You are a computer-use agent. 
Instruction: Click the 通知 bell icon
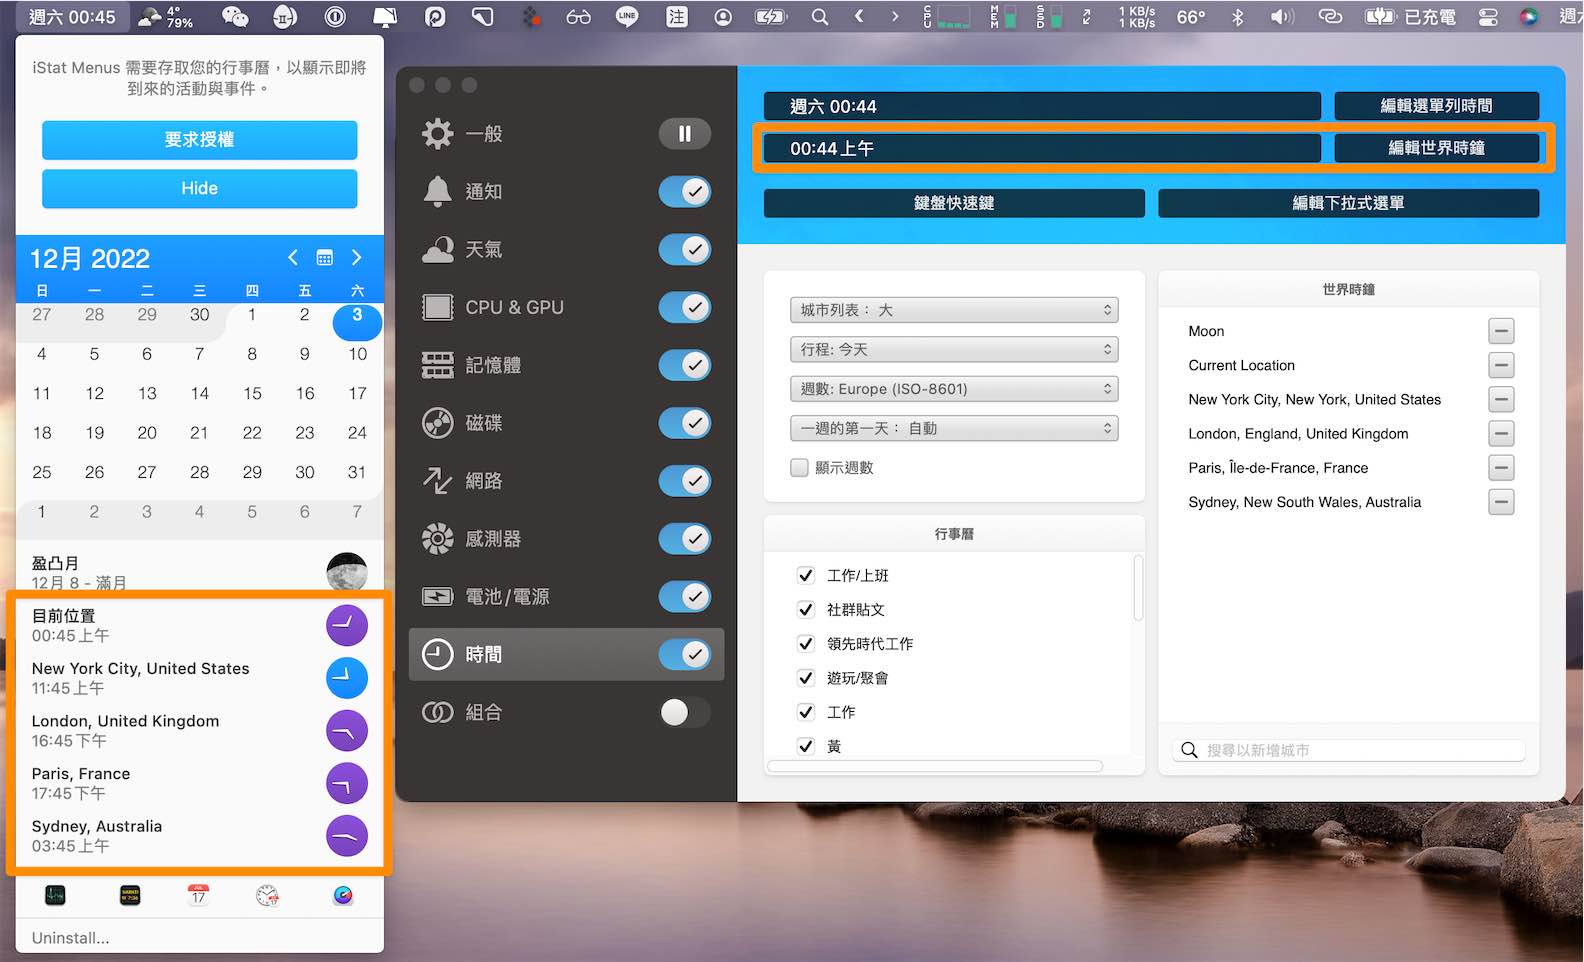438,191
